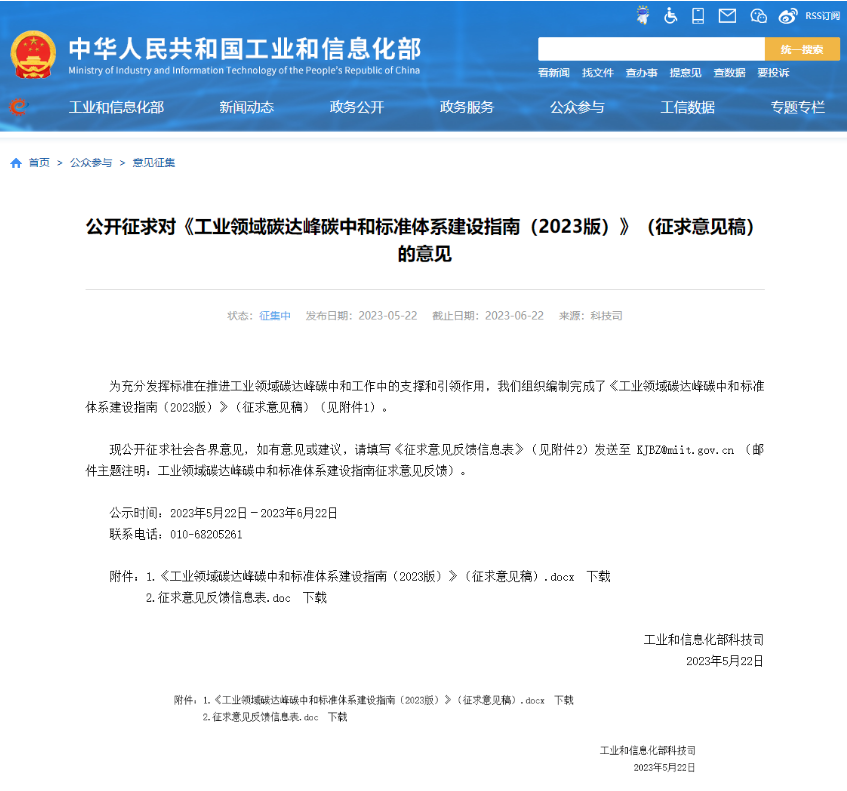The height and width of the screenshot is (791, 847).
Task: Go to 政务服务 in navigation bar
Action: (466, 107)
